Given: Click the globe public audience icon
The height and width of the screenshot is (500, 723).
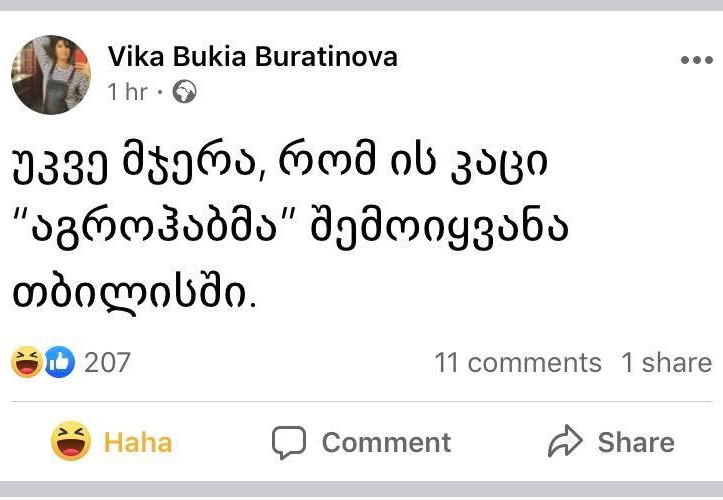Looking at the screenshot, I should (185, 92).
